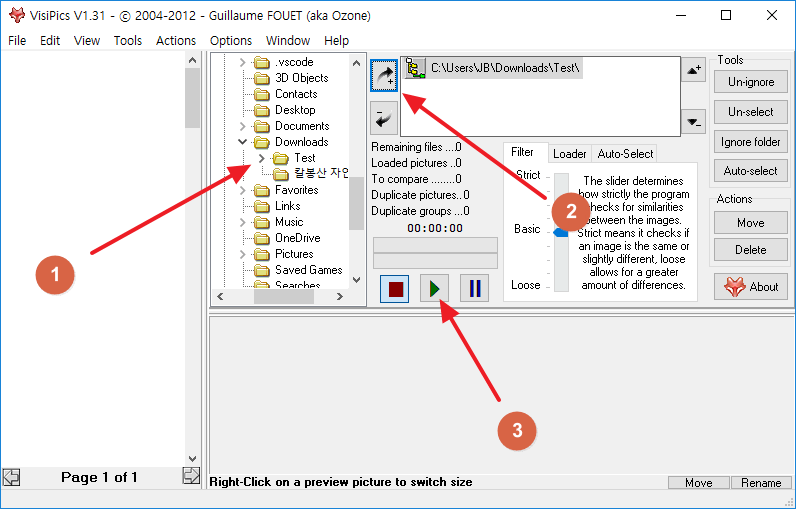This screenshot has height=509, width=796.
Task: Switch to the Auto-Select tab
Action: (625, 154)
